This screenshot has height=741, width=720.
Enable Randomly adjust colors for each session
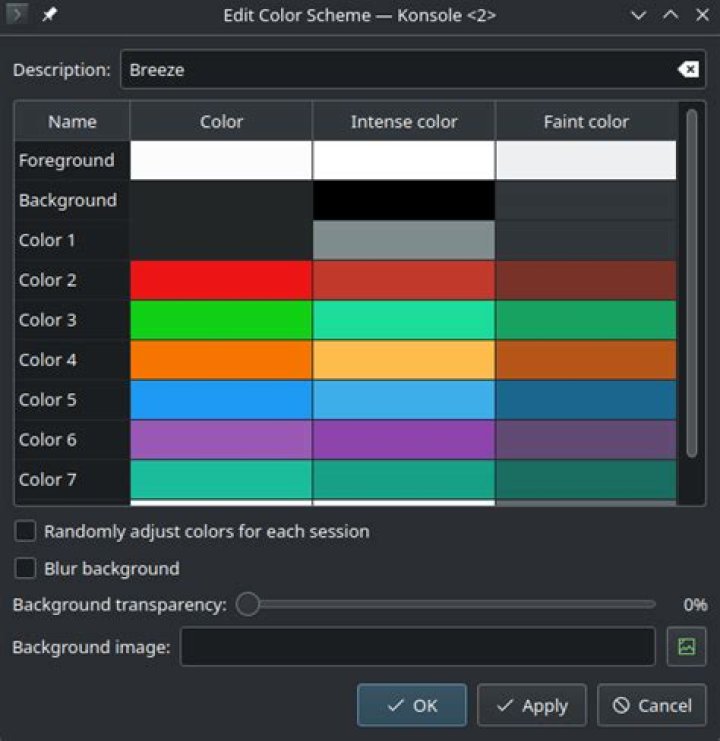click(26, 531)
